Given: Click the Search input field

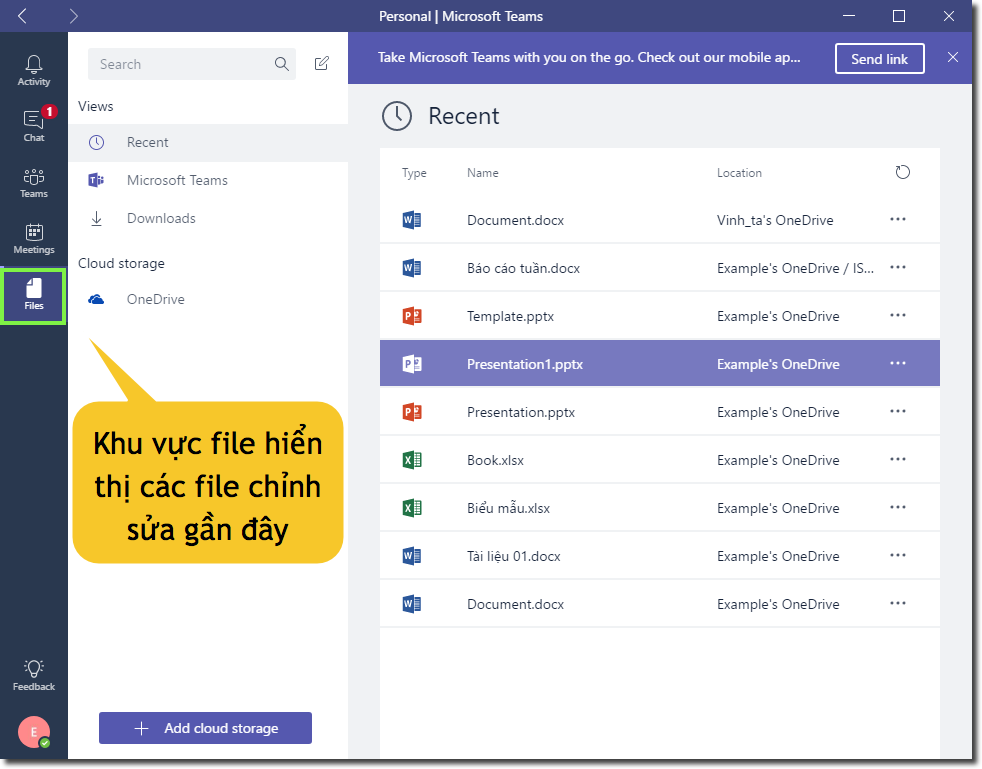Looking at the screenshot, I should click(180, 63).
